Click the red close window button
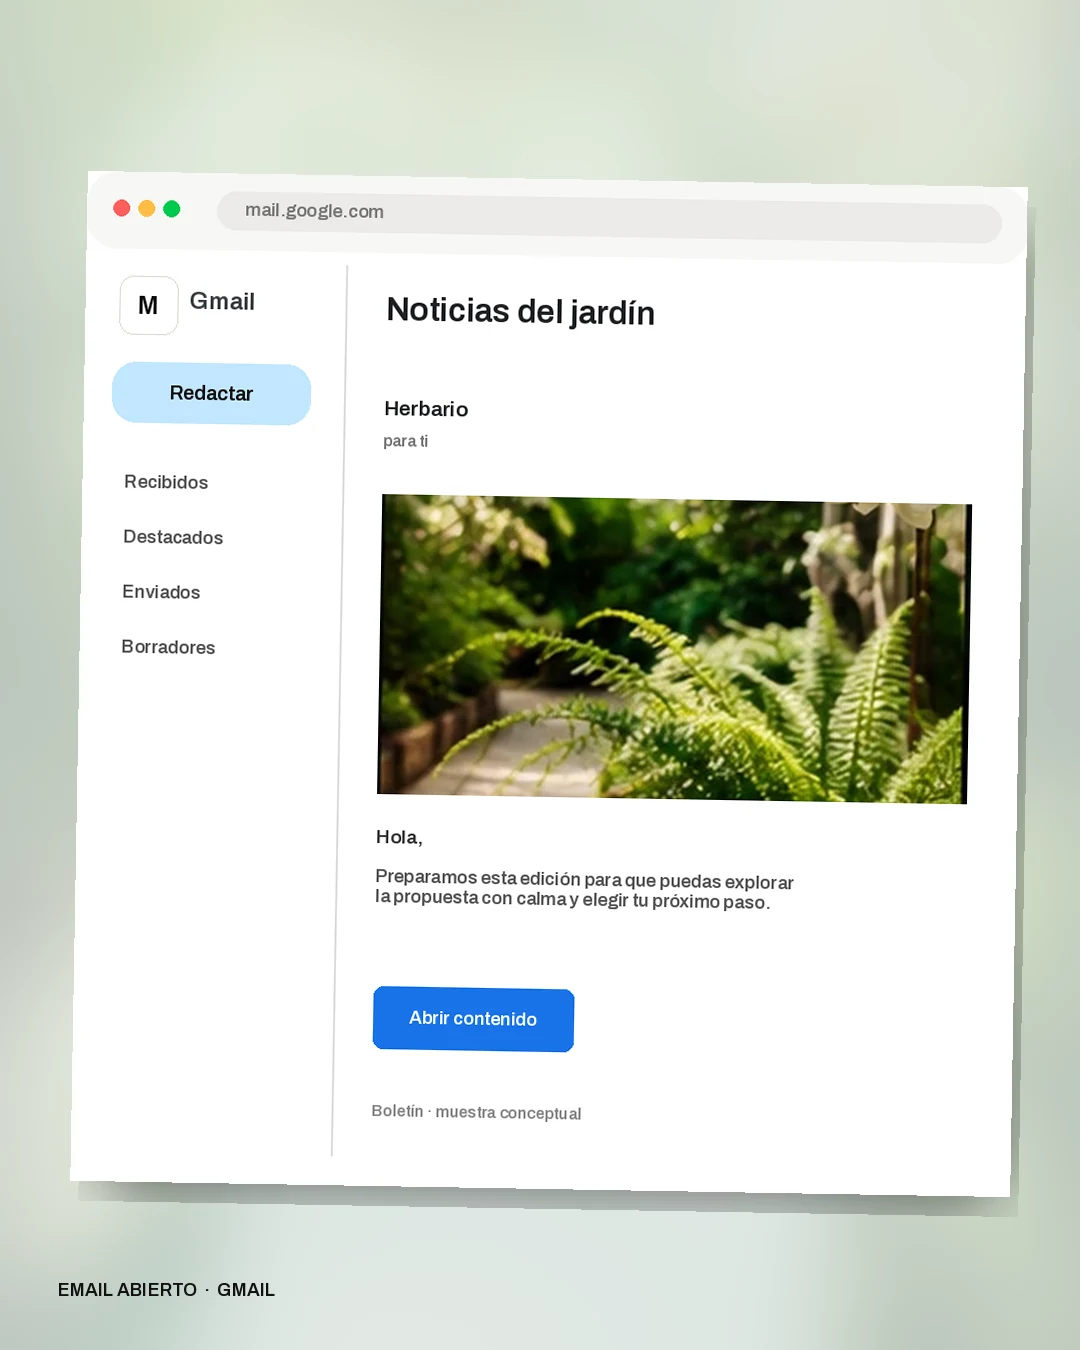The image size is (1080, 1350). tap(122, 208)
